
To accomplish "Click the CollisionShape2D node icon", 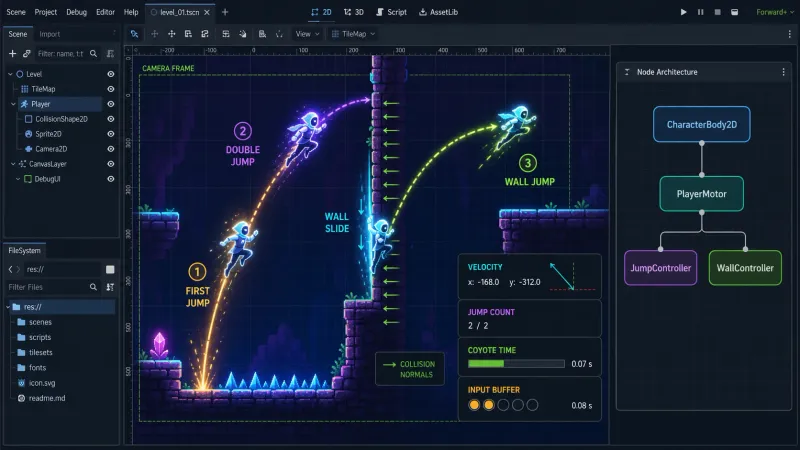I will (29, 119).
